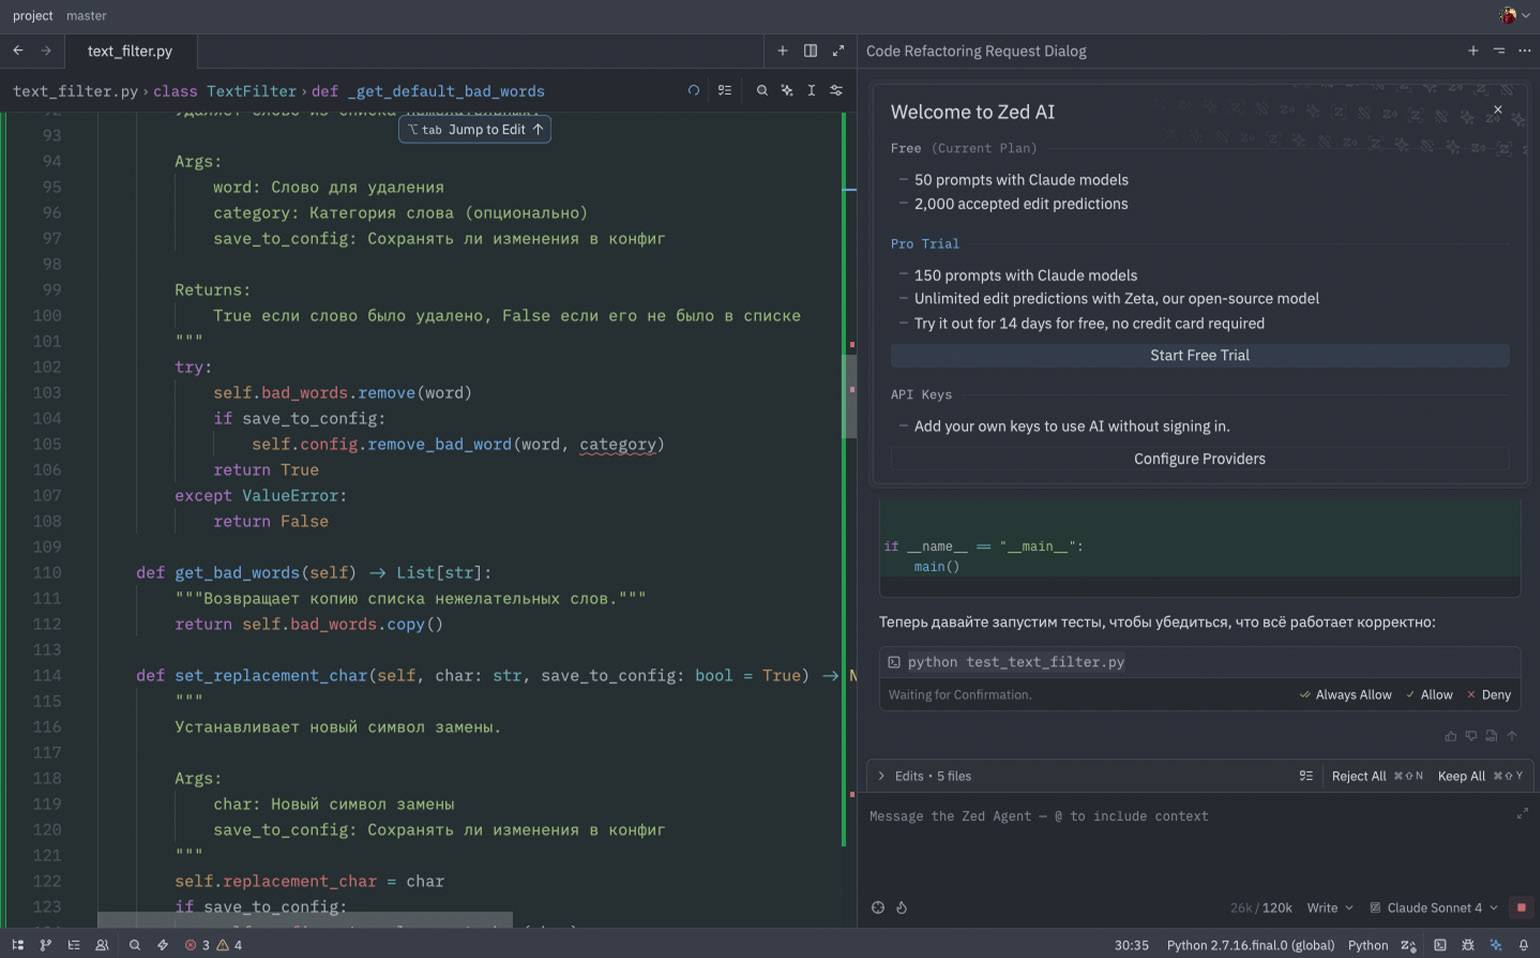The image size is (1540, 958).
Task: Open the thread history menu icon
Action: point(1499,50)
